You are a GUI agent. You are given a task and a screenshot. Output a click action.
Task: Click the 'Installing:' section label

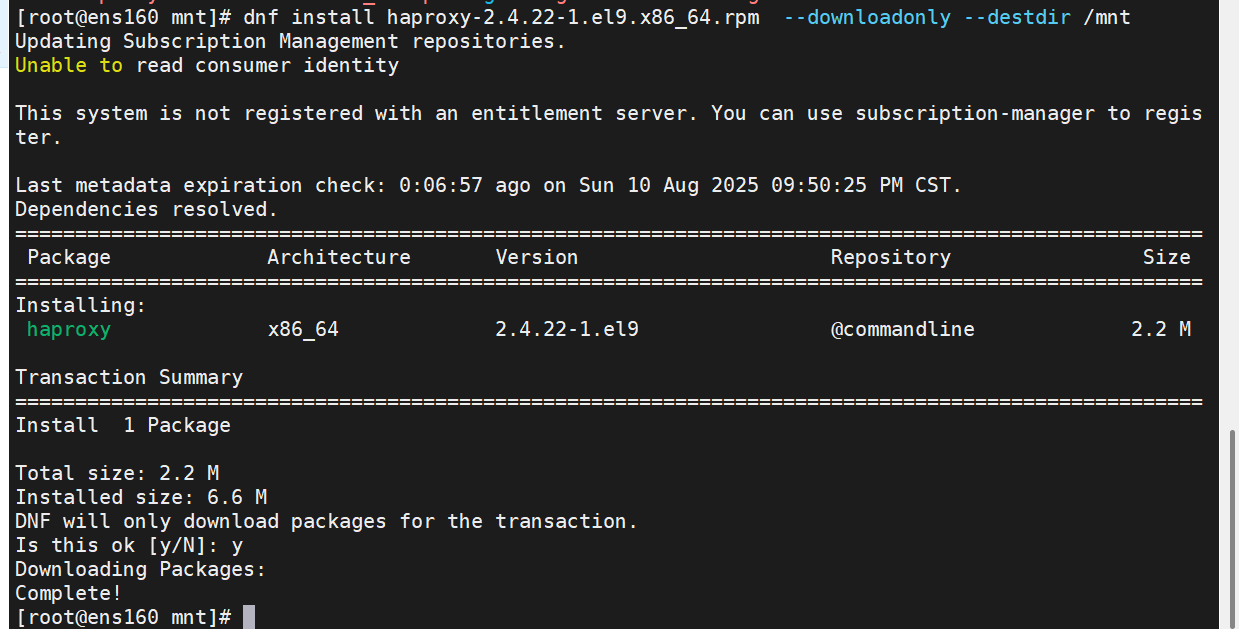tap(81, 305)
